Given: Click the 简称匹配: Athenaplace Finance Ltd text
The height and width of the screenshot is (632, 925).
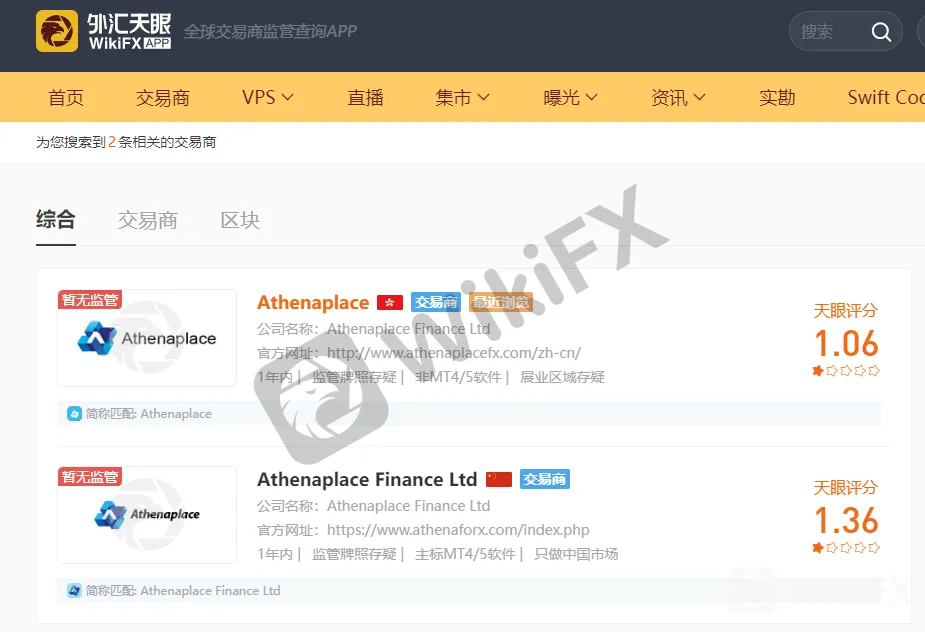Looking at the screenshot, I should point(183,590).
